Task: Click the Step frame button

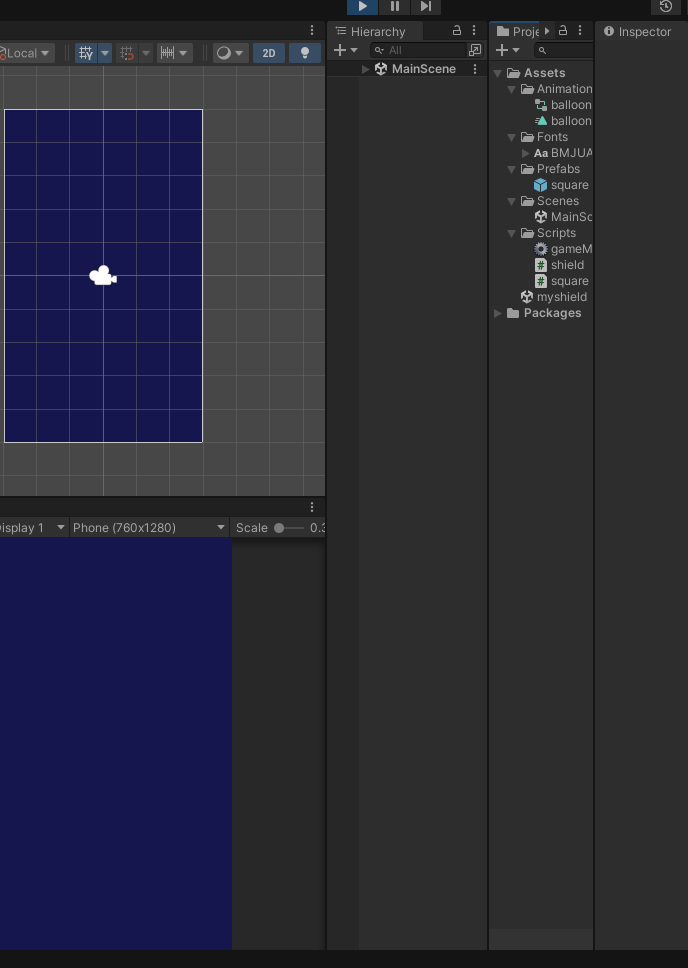Action: click(426, 7)
